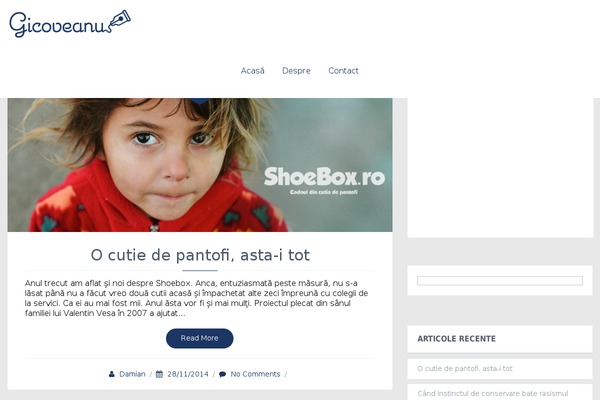Click the Gicoveanu logo
600x400 pixels.
(x=70, y=24)
